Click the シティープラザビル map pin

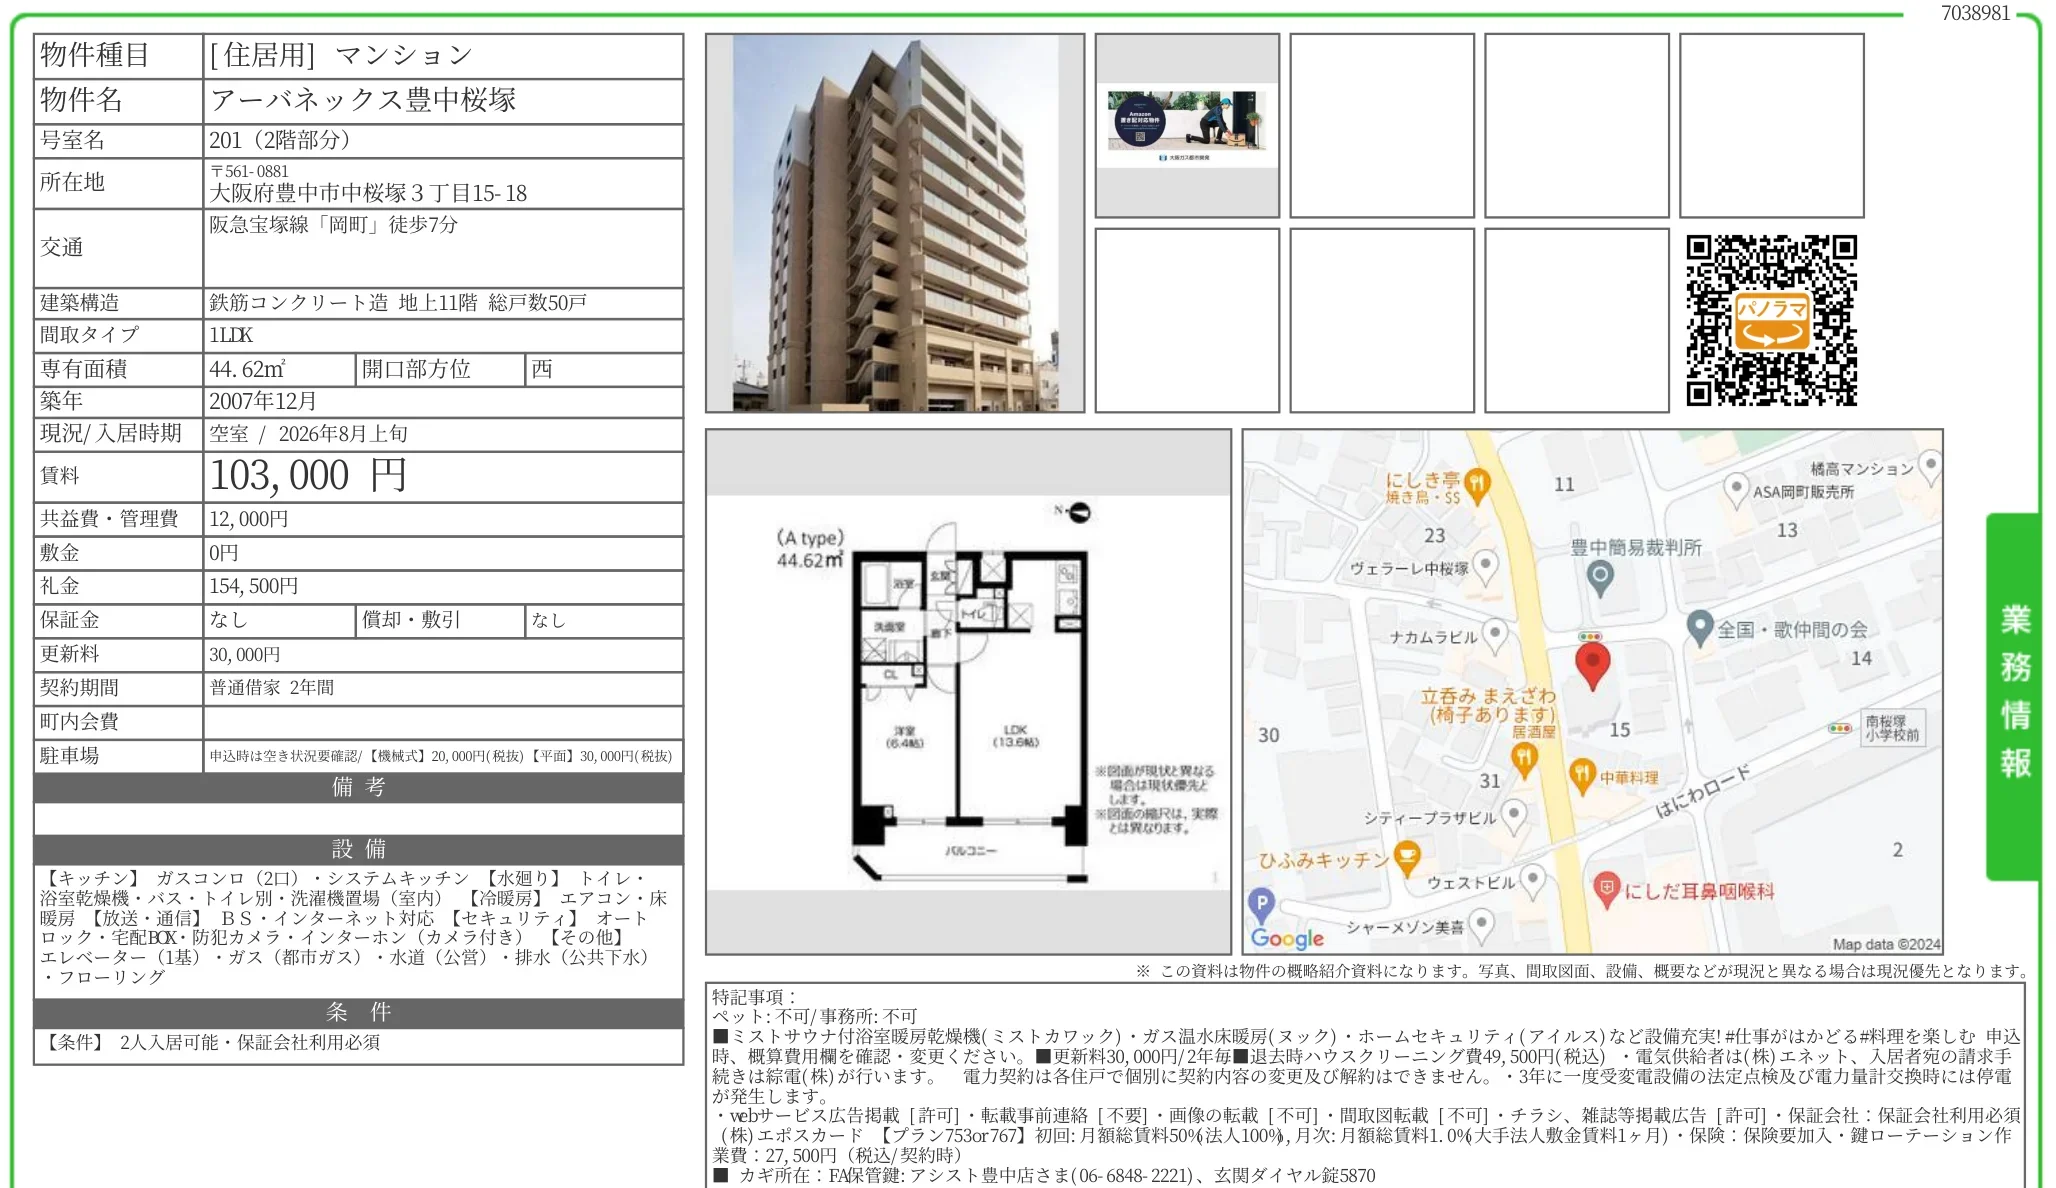click(1514, 816)
